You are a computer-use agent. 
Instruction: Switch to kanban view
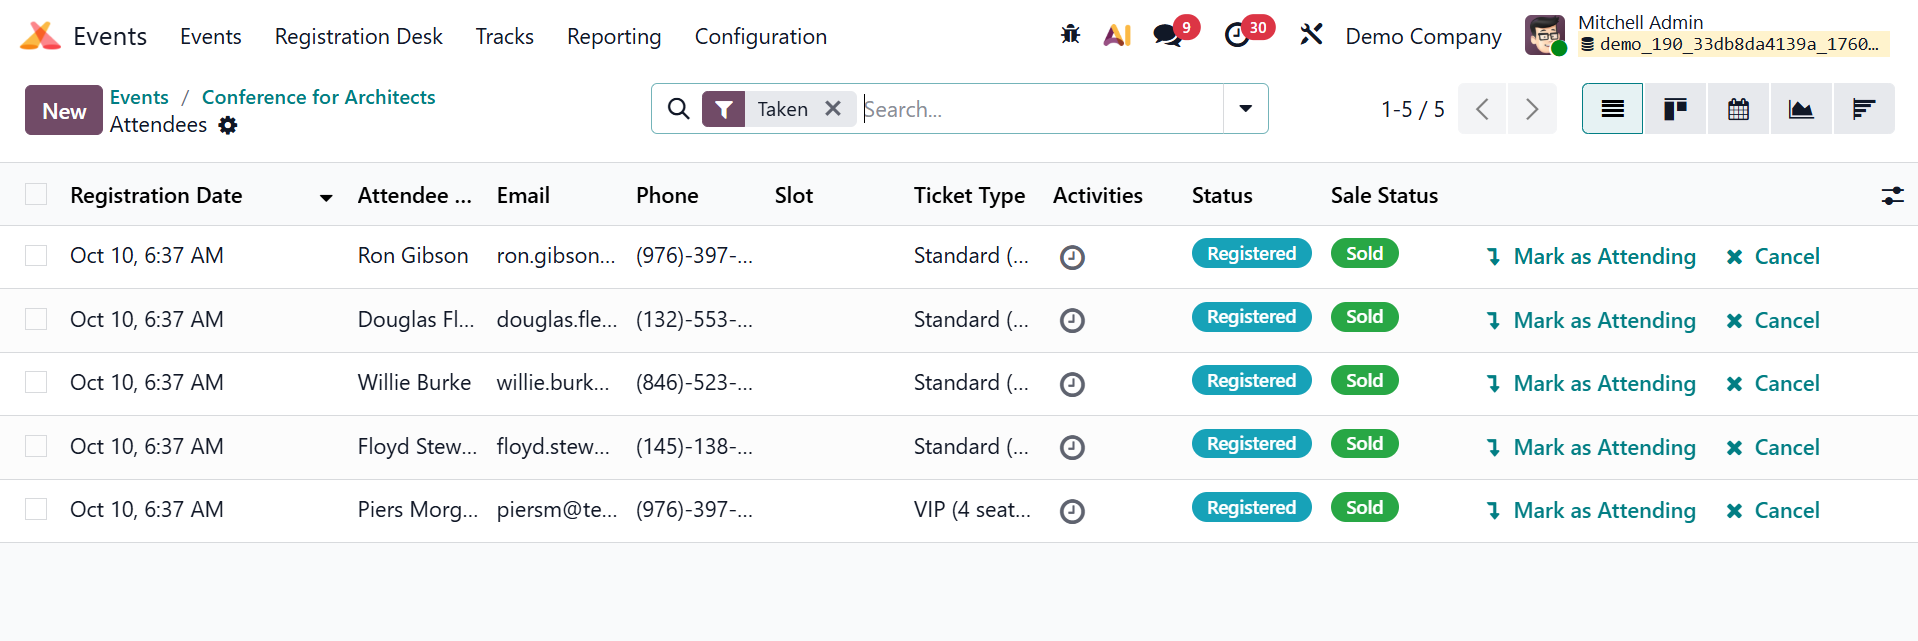tap(1675, 109)
